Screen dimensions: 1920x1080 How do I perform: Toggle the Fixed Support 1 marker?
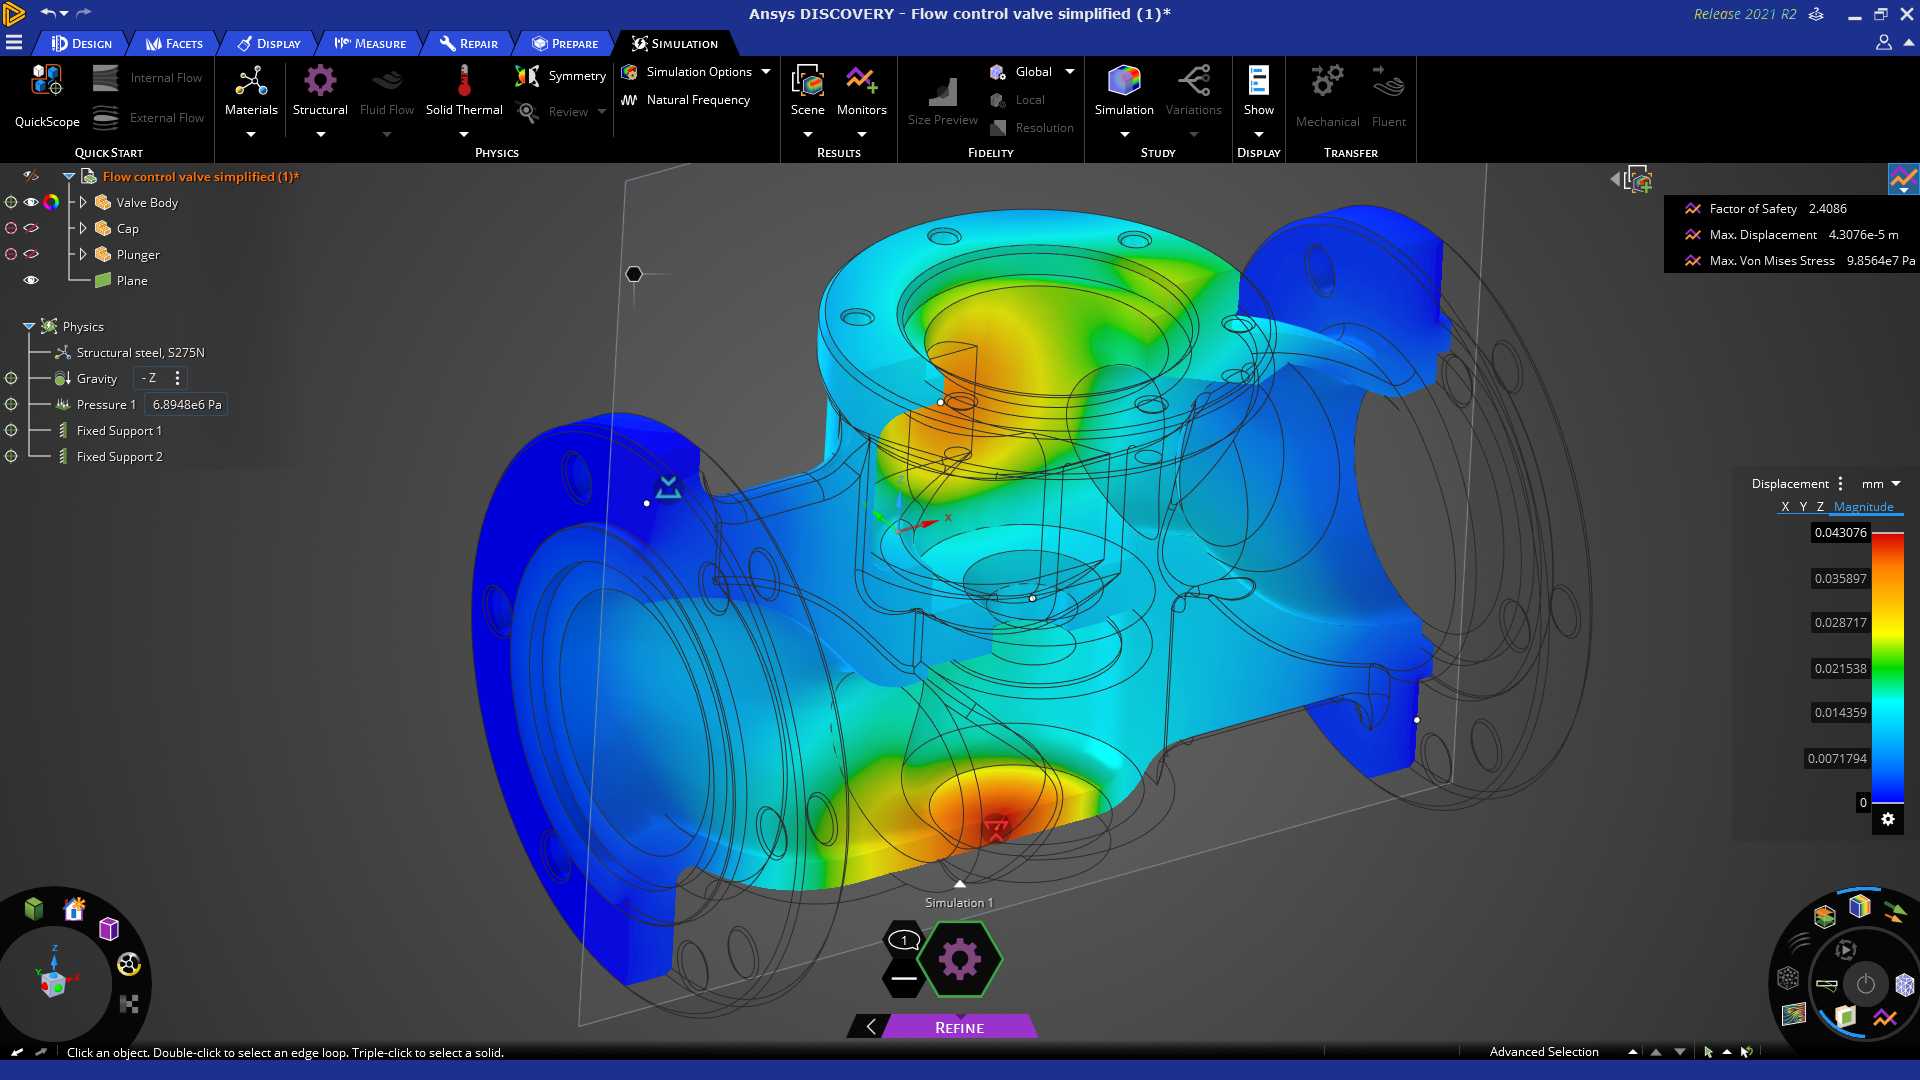[11, 430]
